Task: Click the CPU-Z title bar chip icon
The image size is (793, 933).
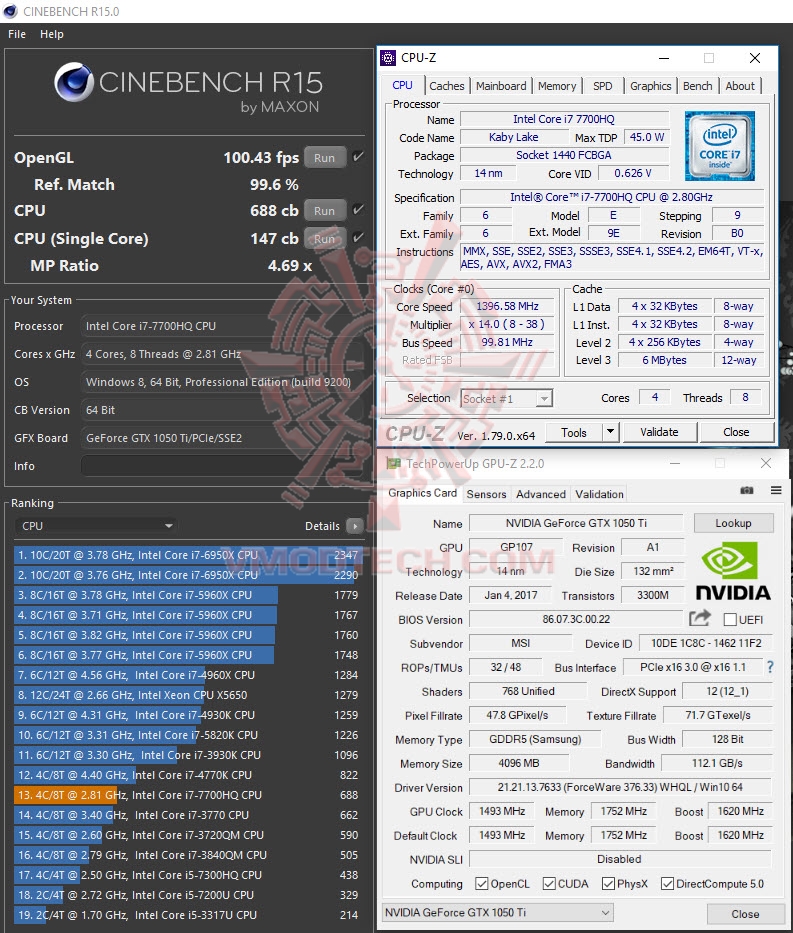Action: point(388,58)
